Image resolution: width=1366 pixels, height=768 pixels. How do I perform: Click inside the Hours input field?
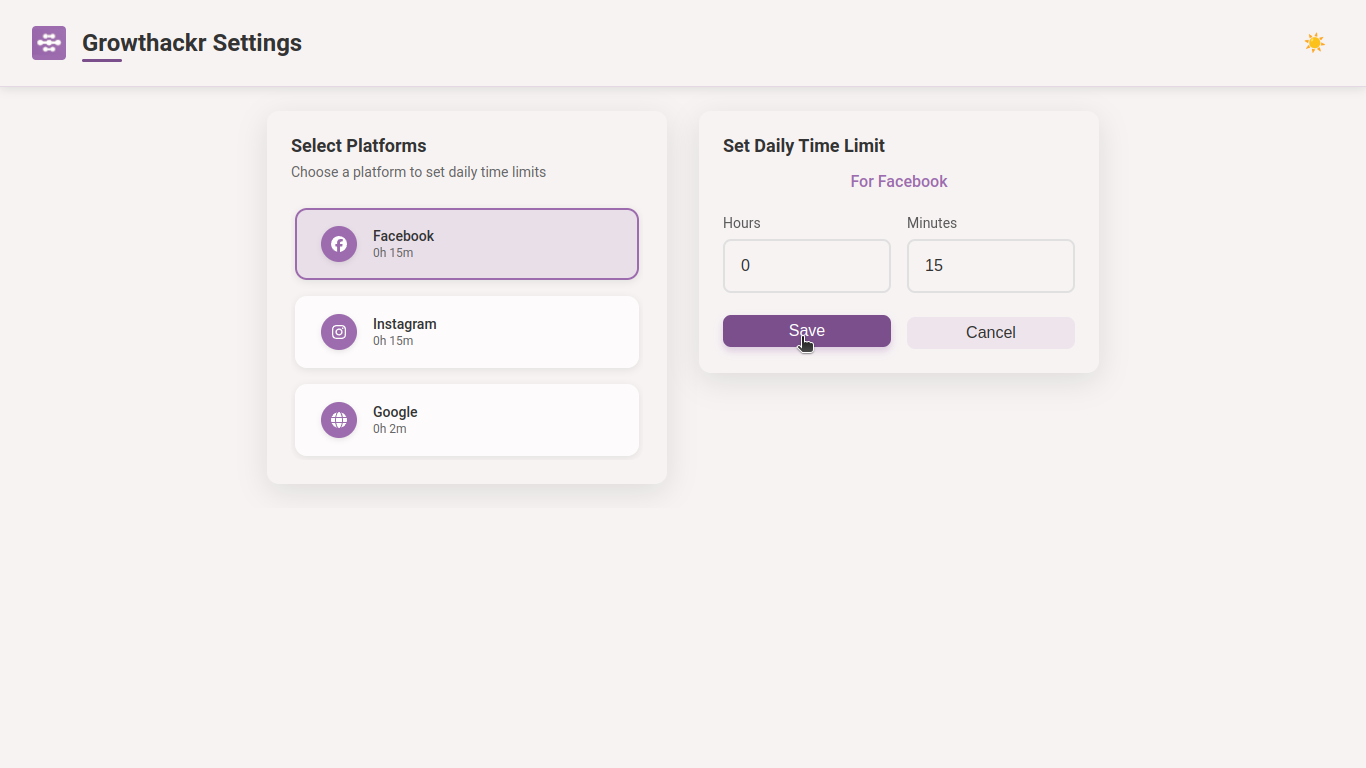(x=806, y=266)
